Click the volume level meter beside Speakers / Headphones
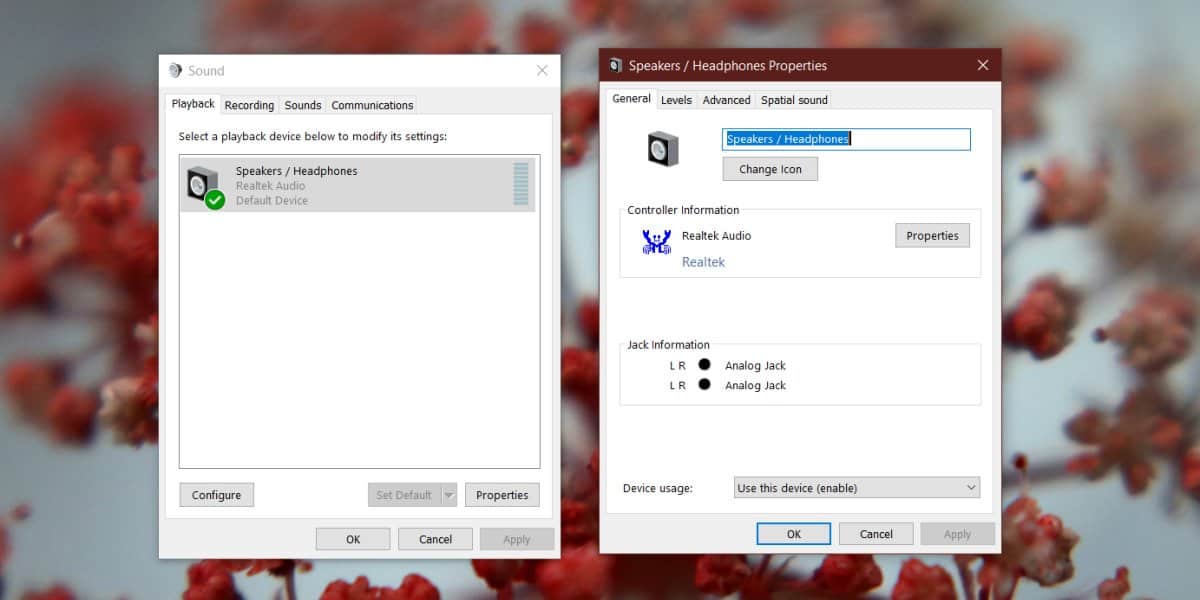 (521, 184)
